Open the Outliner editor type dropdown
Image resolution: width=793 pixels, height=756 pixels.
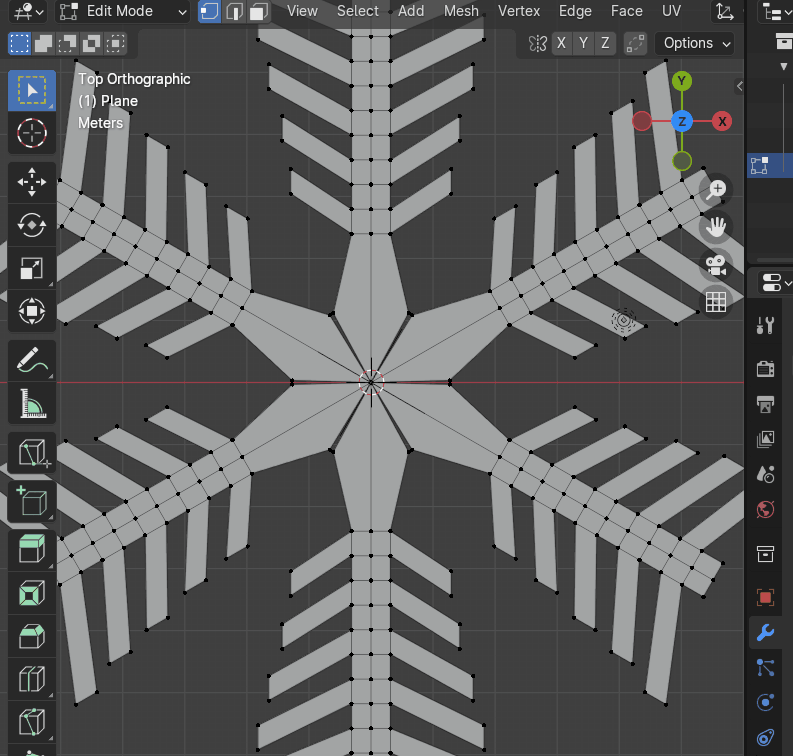pos(776,11)
